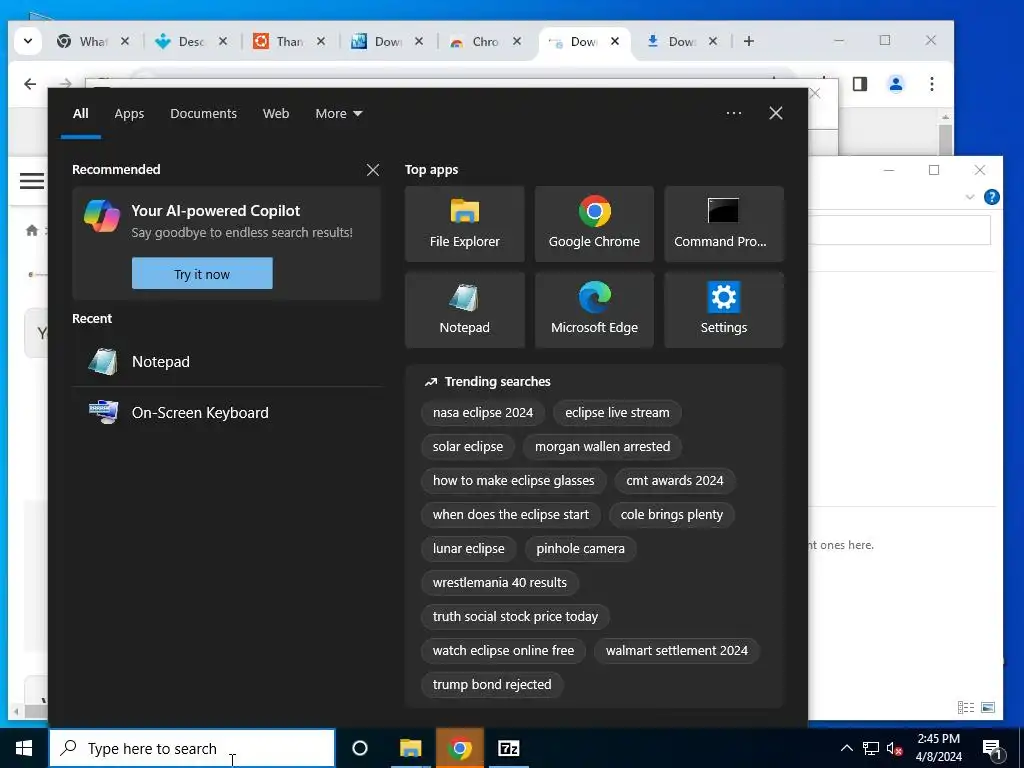Click Chrome's back navigation arrow
Viewport: 1024px width, 768px height.
30,84
